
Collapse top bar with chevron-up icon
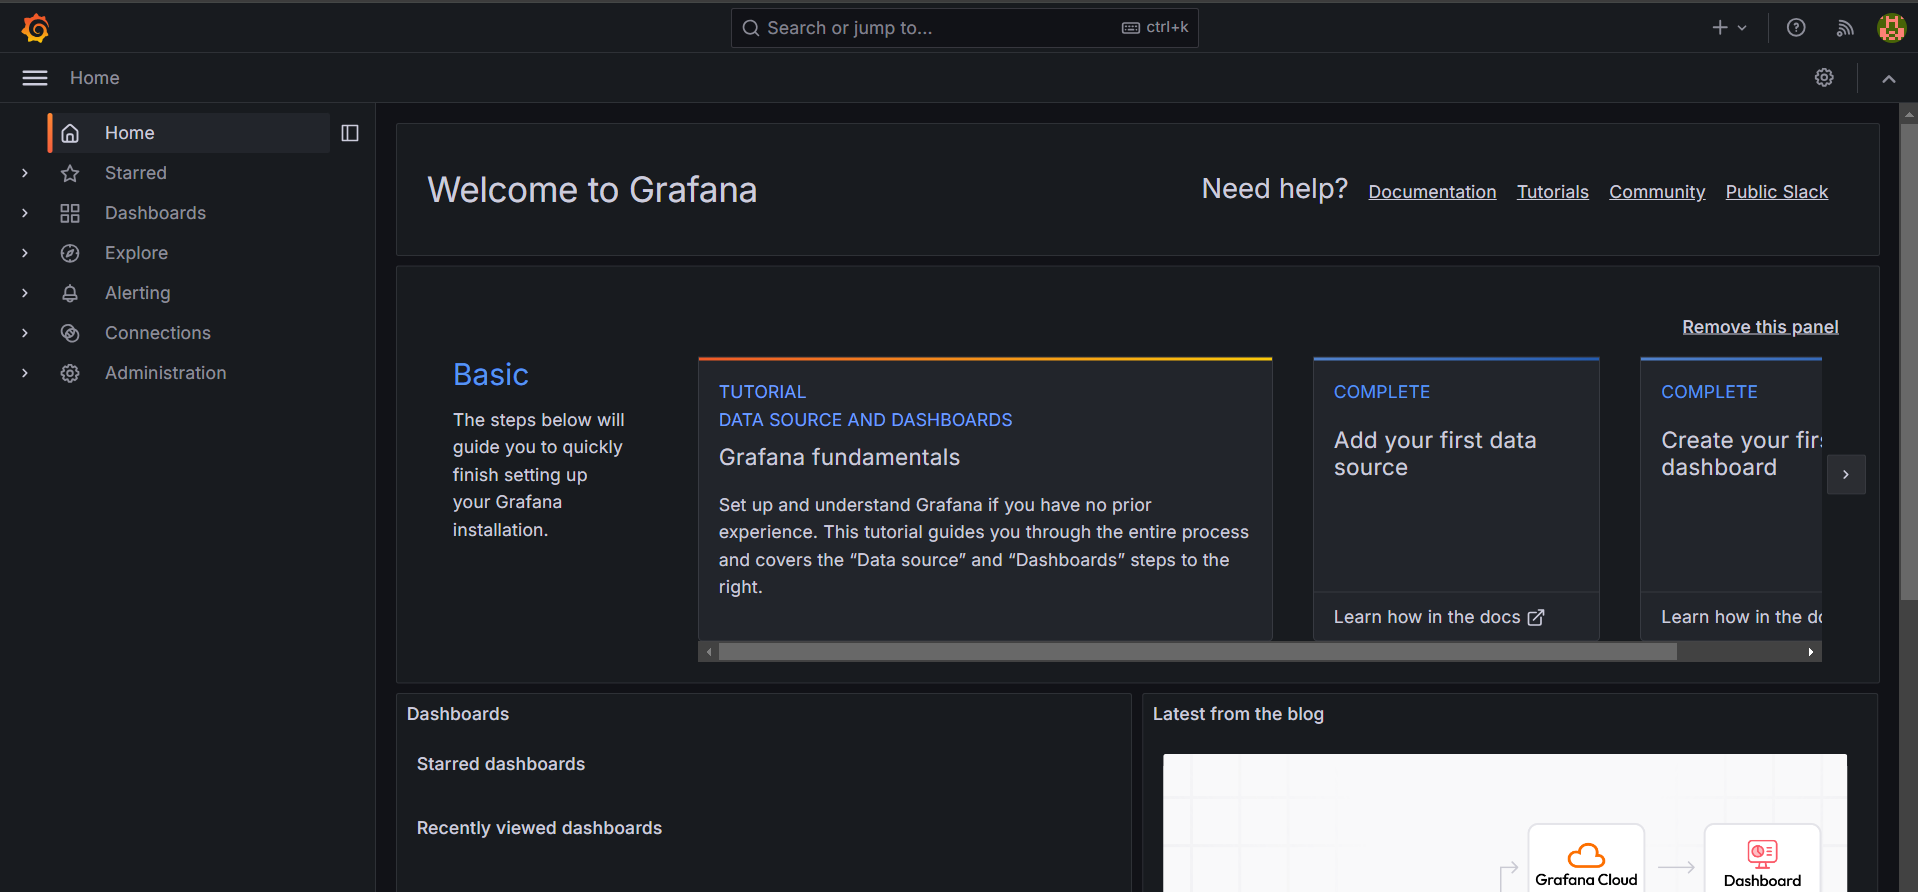tap(1888, 78)
